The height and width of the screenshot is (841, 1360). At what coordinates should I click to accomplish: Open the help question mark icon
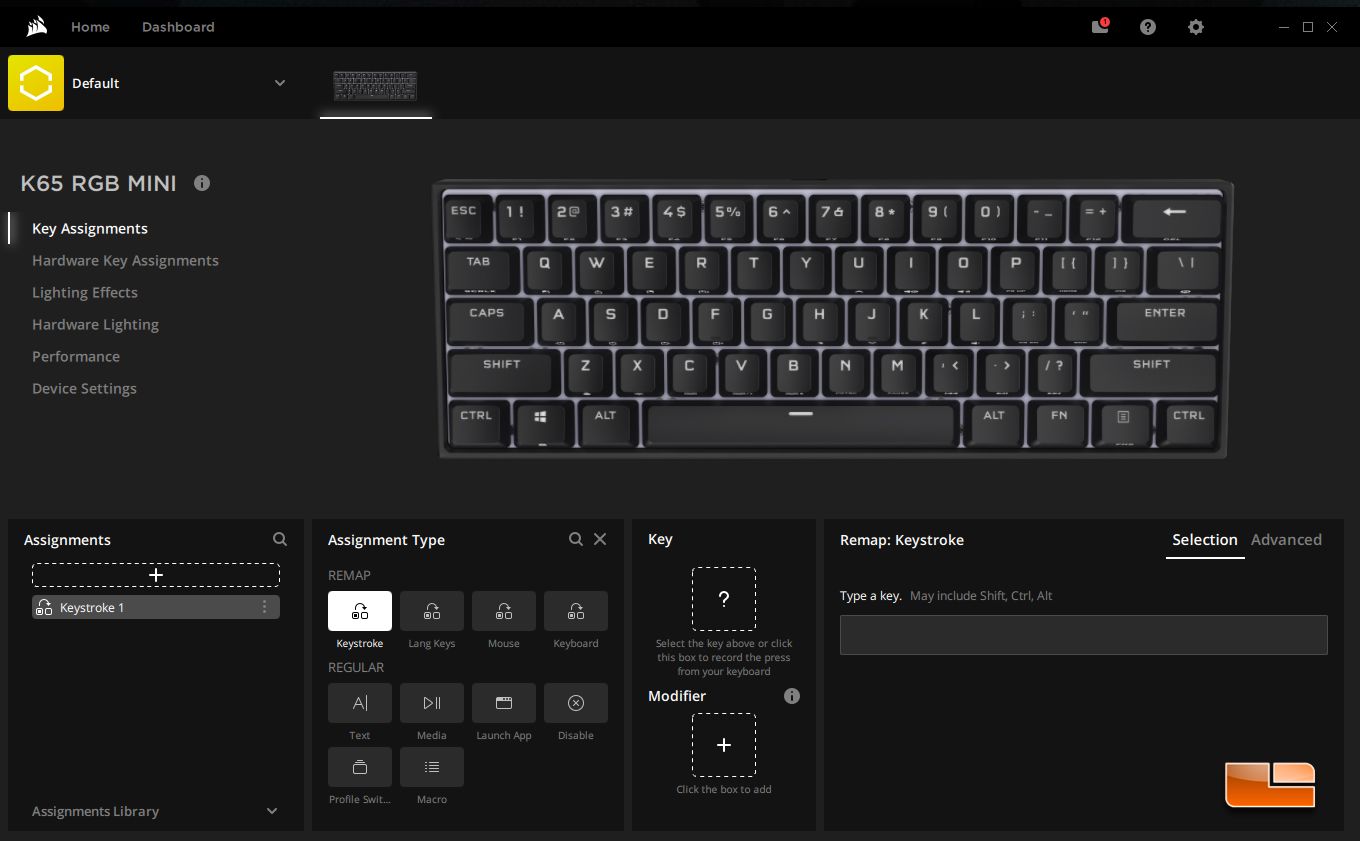pyautogui.click(x=1148, y=27)
